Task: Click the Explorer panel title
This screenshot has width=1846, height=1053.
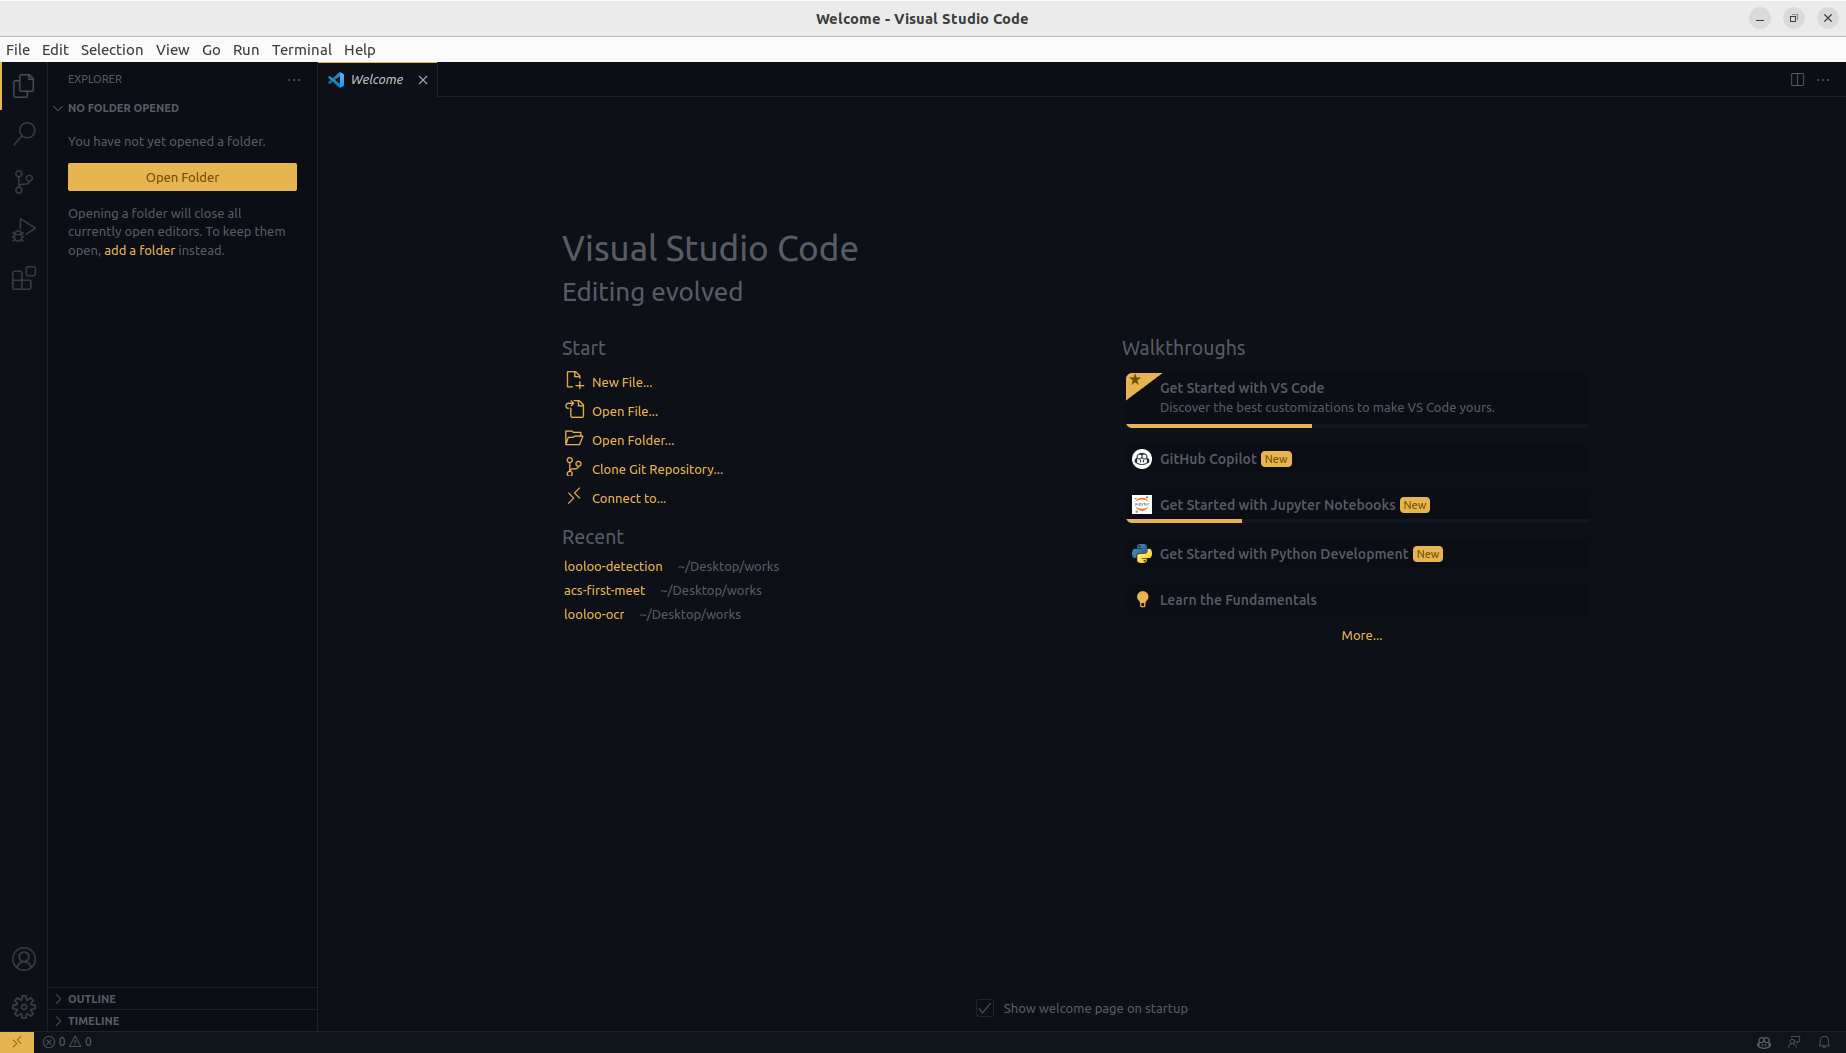Action: tap(95, 79)
